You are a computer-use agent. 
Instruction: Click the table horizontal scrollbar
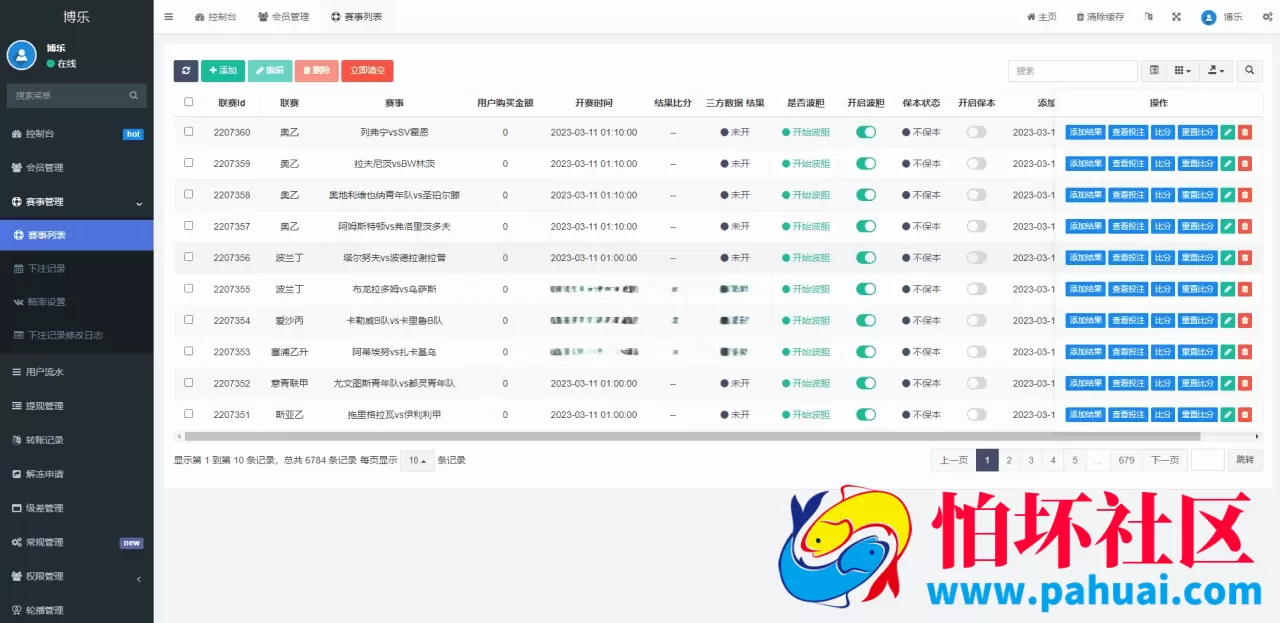(x=692, y=436)
